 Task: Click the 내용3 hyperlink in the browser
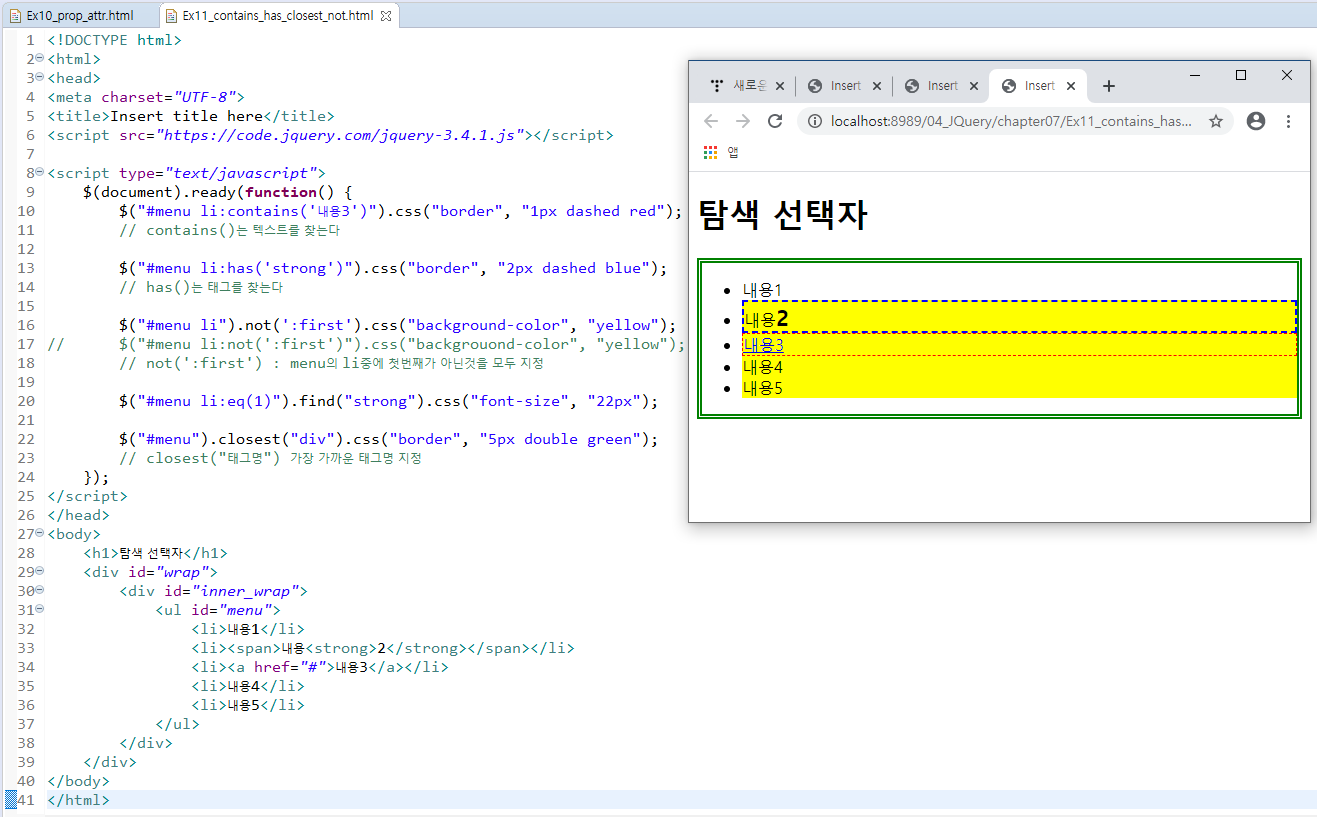763,345
